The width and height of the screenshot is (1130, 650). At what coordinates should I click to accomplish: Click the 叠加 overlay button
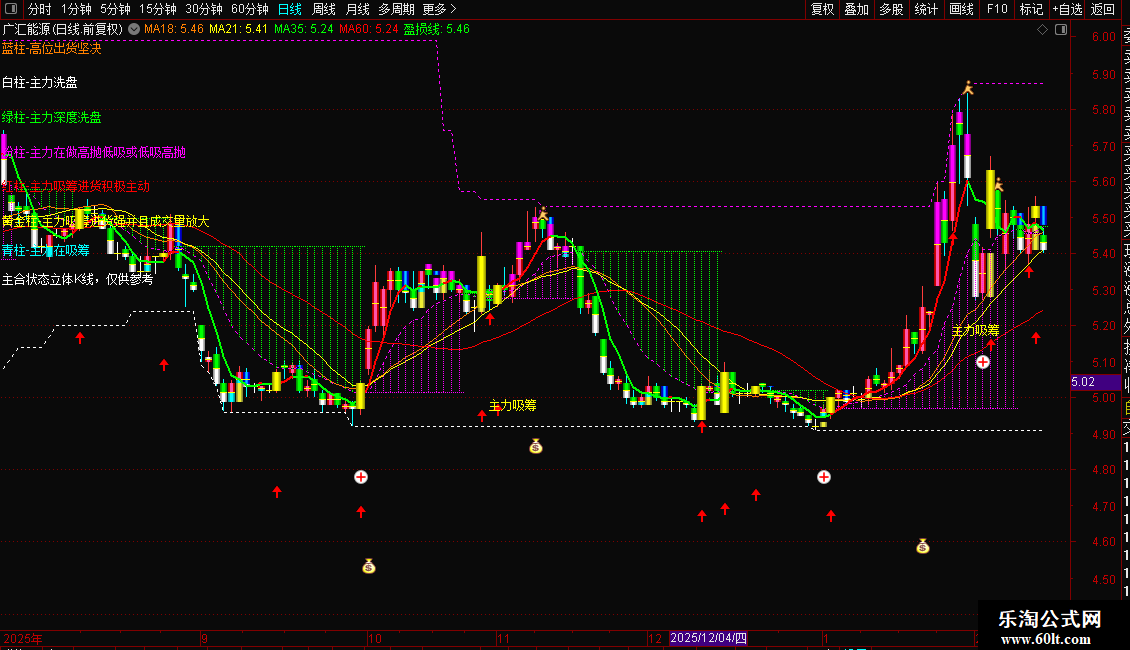[857, 9]
